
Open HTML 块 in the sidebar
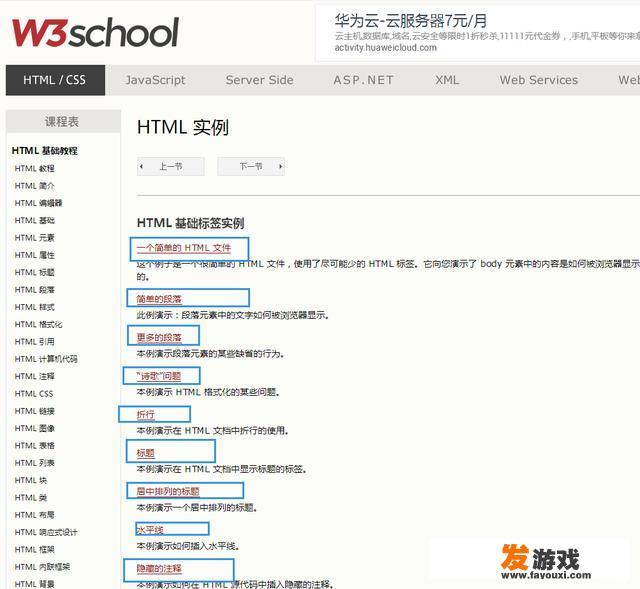click(31, 480)
